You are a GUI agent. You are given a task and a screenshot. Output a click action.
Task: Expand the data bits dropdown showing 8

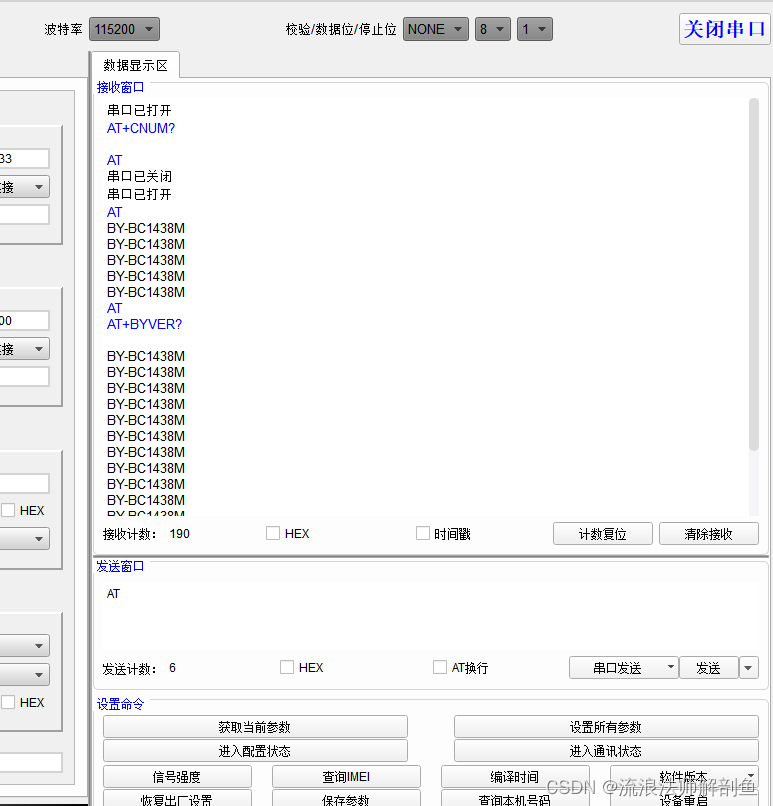[x=492, y=29]
